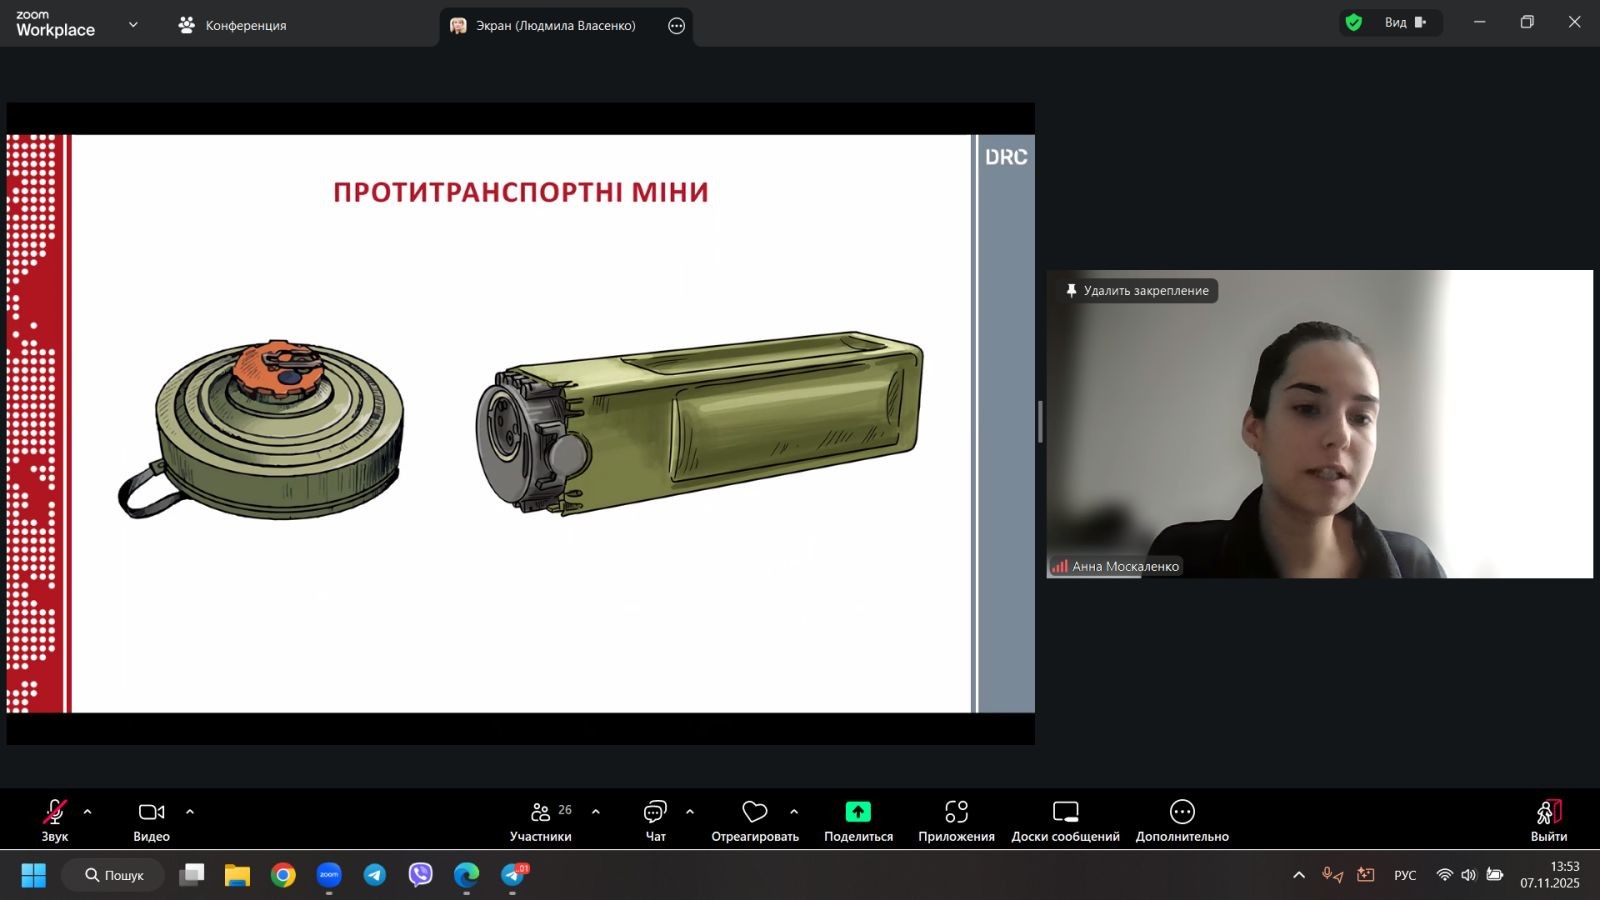The height and width of the screenshot is (900, 1600).
Task: Open the Participants panel
Action: 541,820
